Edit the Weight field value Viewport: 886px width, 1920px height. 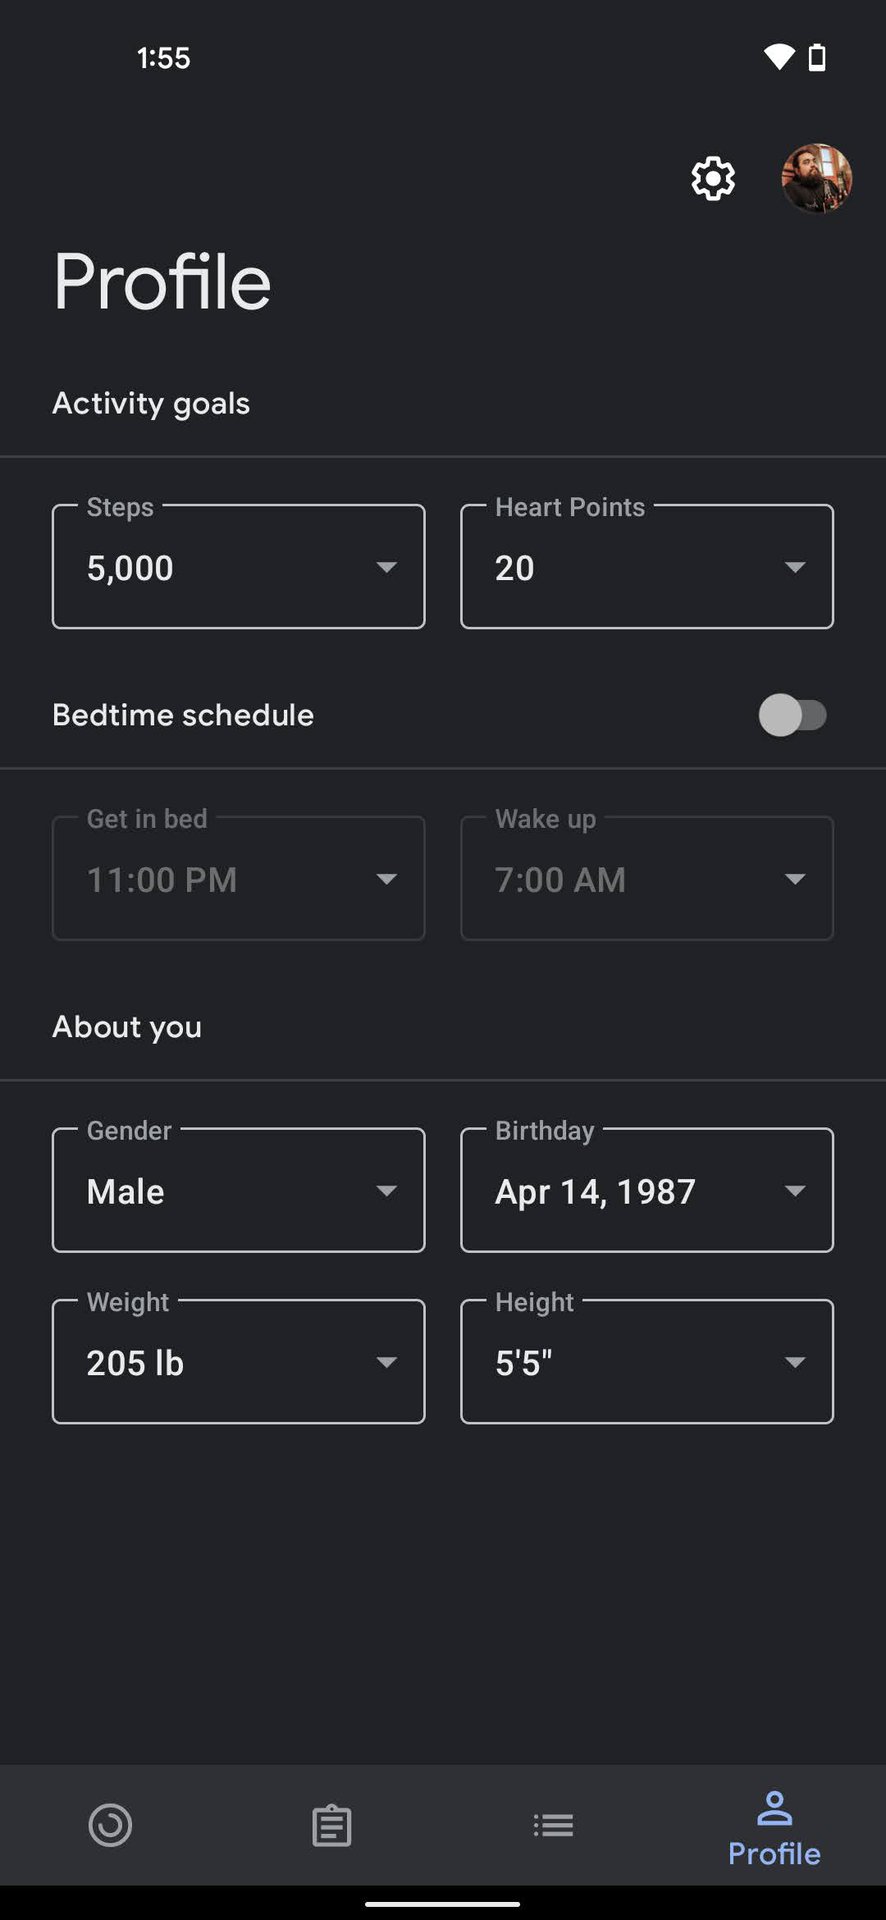pyautogui.click(x=238, y=1362)
